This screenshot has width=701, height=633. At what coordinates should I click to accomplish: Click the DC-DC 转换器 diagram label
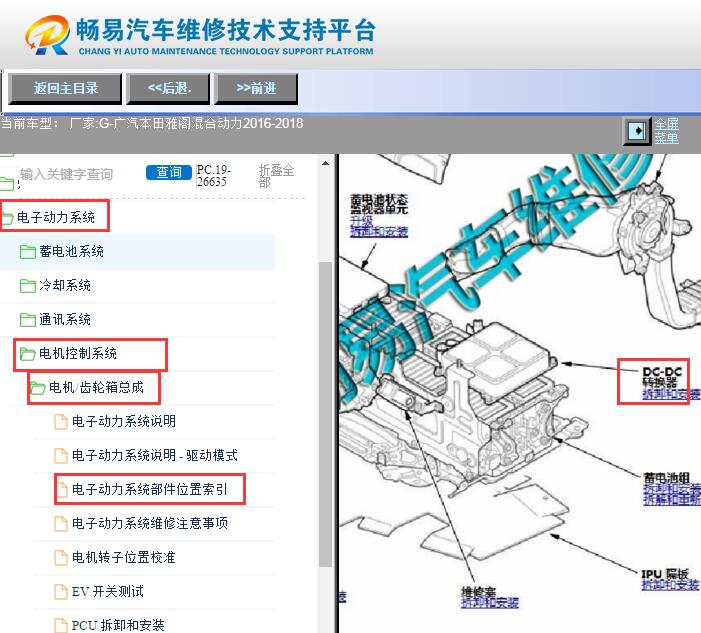pyautogui.click(x=662, y=377)
